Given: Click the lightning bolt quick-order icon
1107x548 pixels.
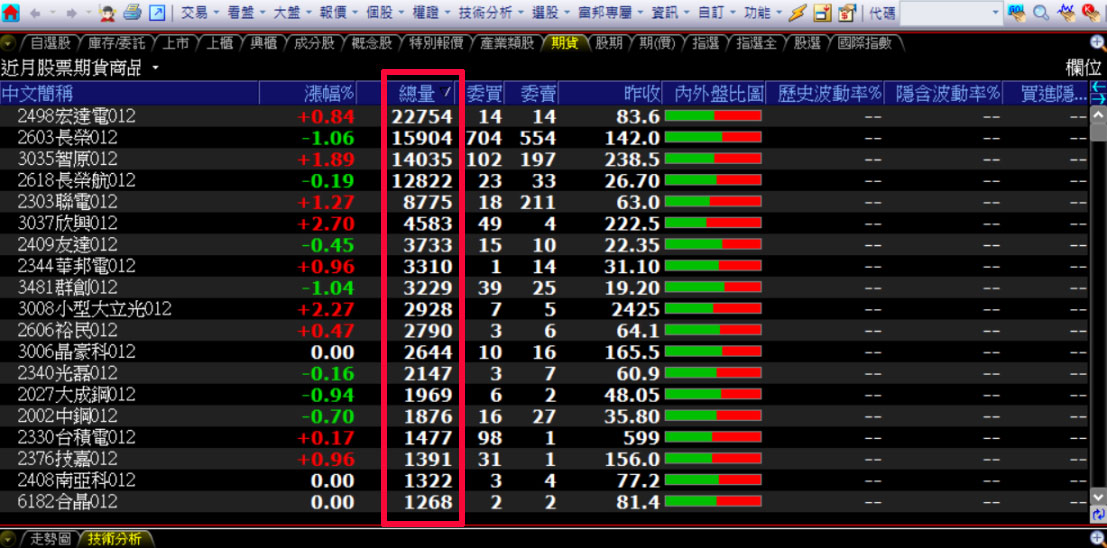Looking at the screenshot, I should click(797, 13).
